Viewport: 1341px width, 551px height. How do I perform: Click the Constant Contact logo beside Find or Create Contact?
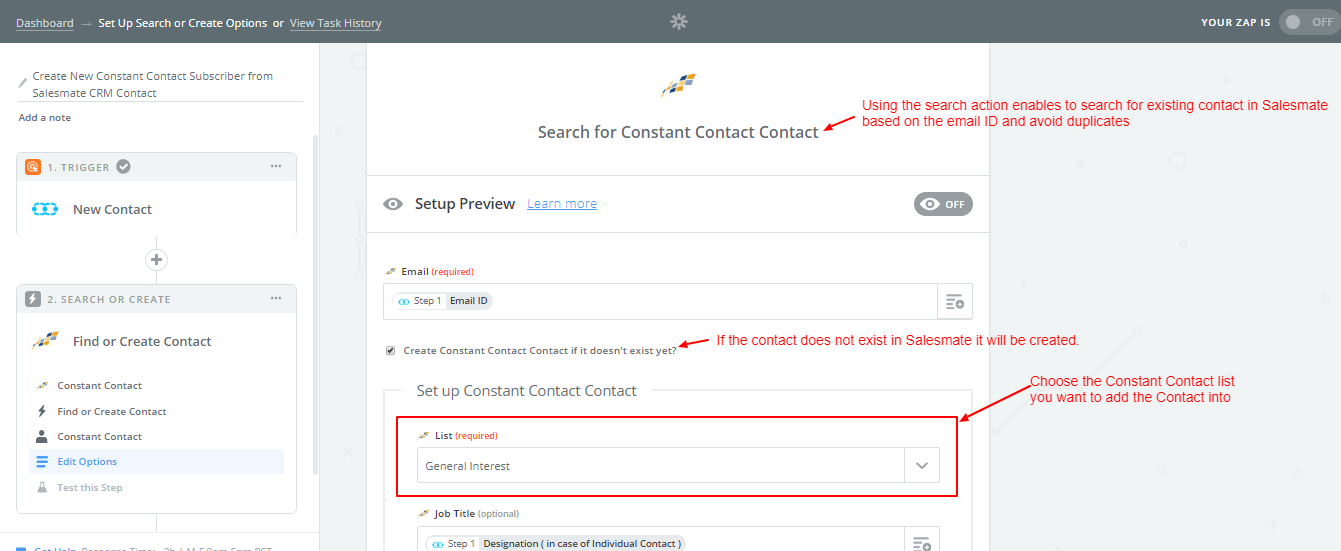(45, 340)
